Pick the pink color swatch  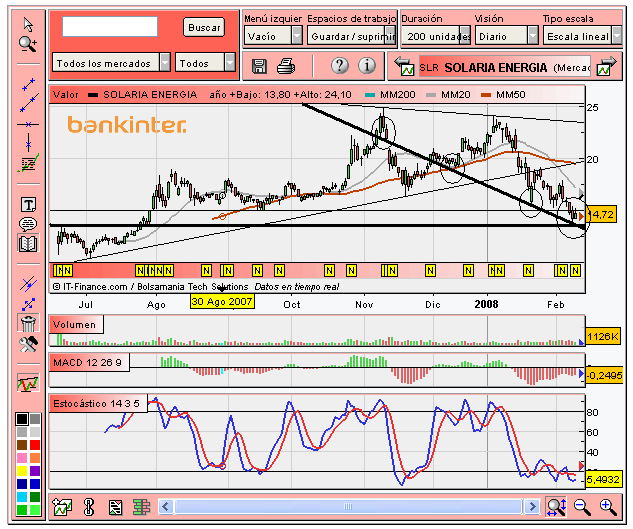pos(22,458)
